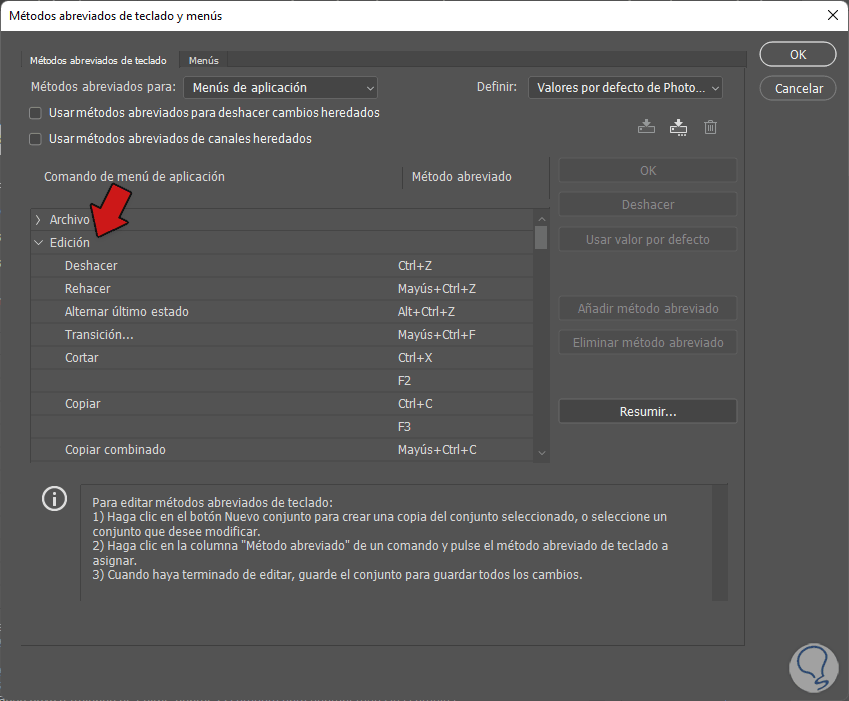The image size is (849, 701).
Task: Collapse the Edición menu group
Action: pyautogui.click(x=38, y=243)
